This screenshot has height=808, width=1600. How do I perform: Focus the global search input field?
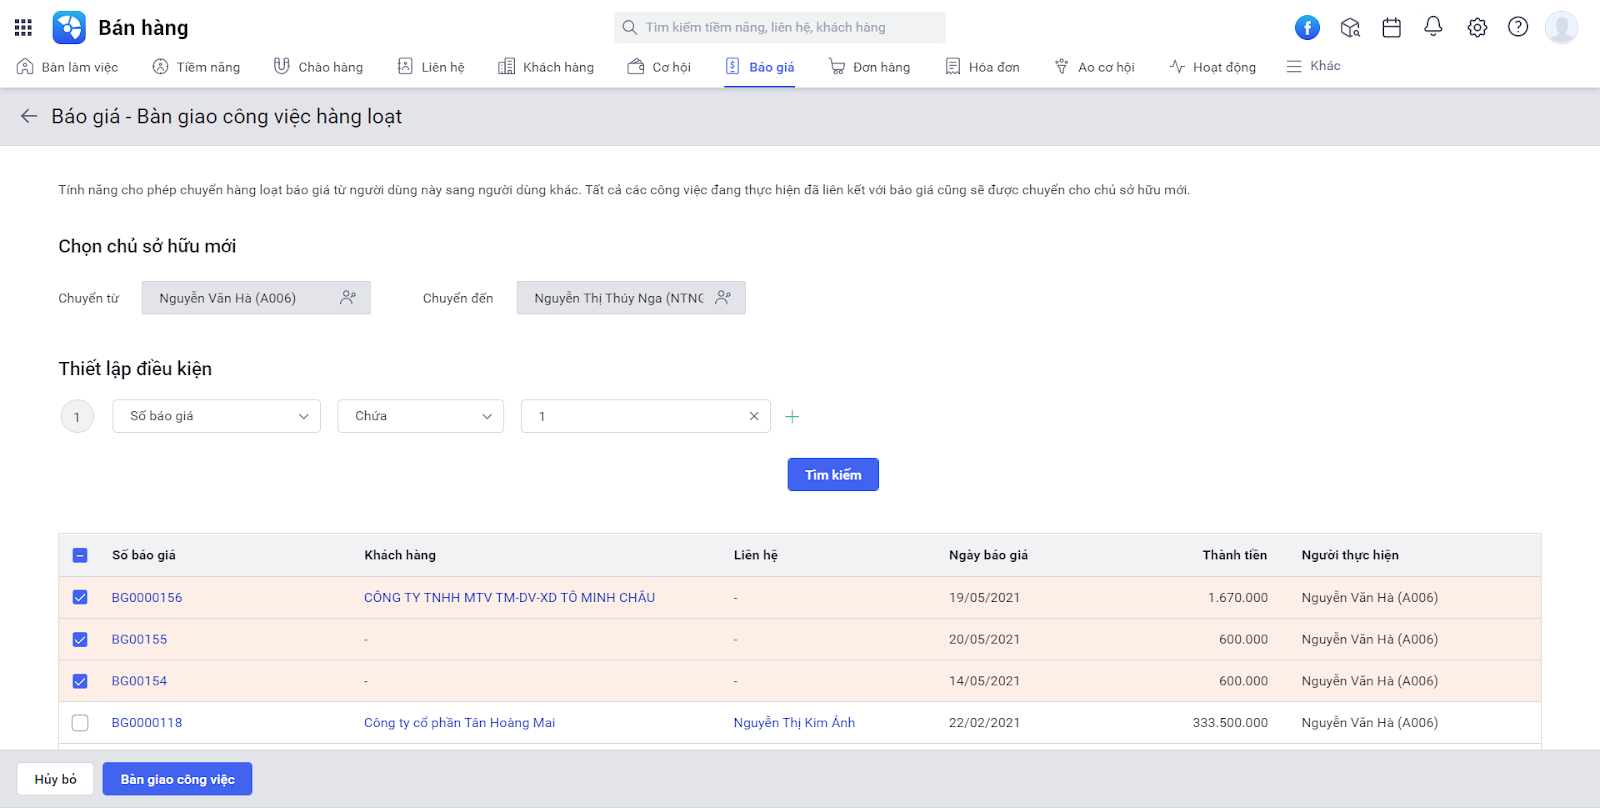pyautogui.click(x=780, y=28)
